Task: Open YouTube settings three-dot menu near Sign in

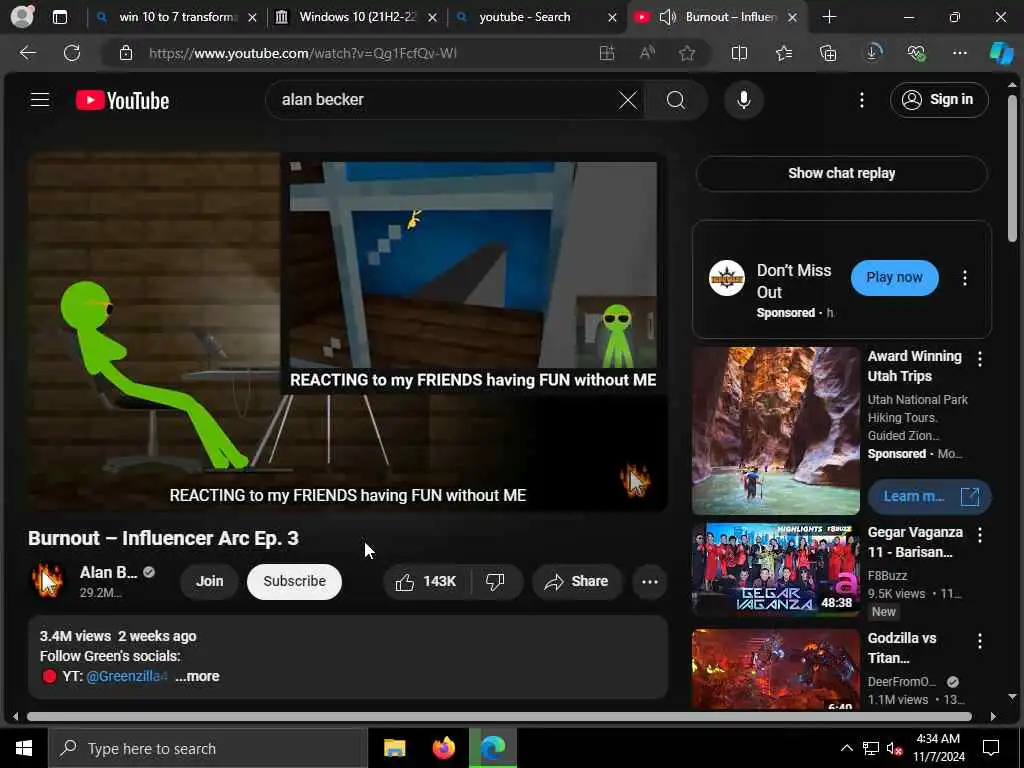Action: coord(862,100)
